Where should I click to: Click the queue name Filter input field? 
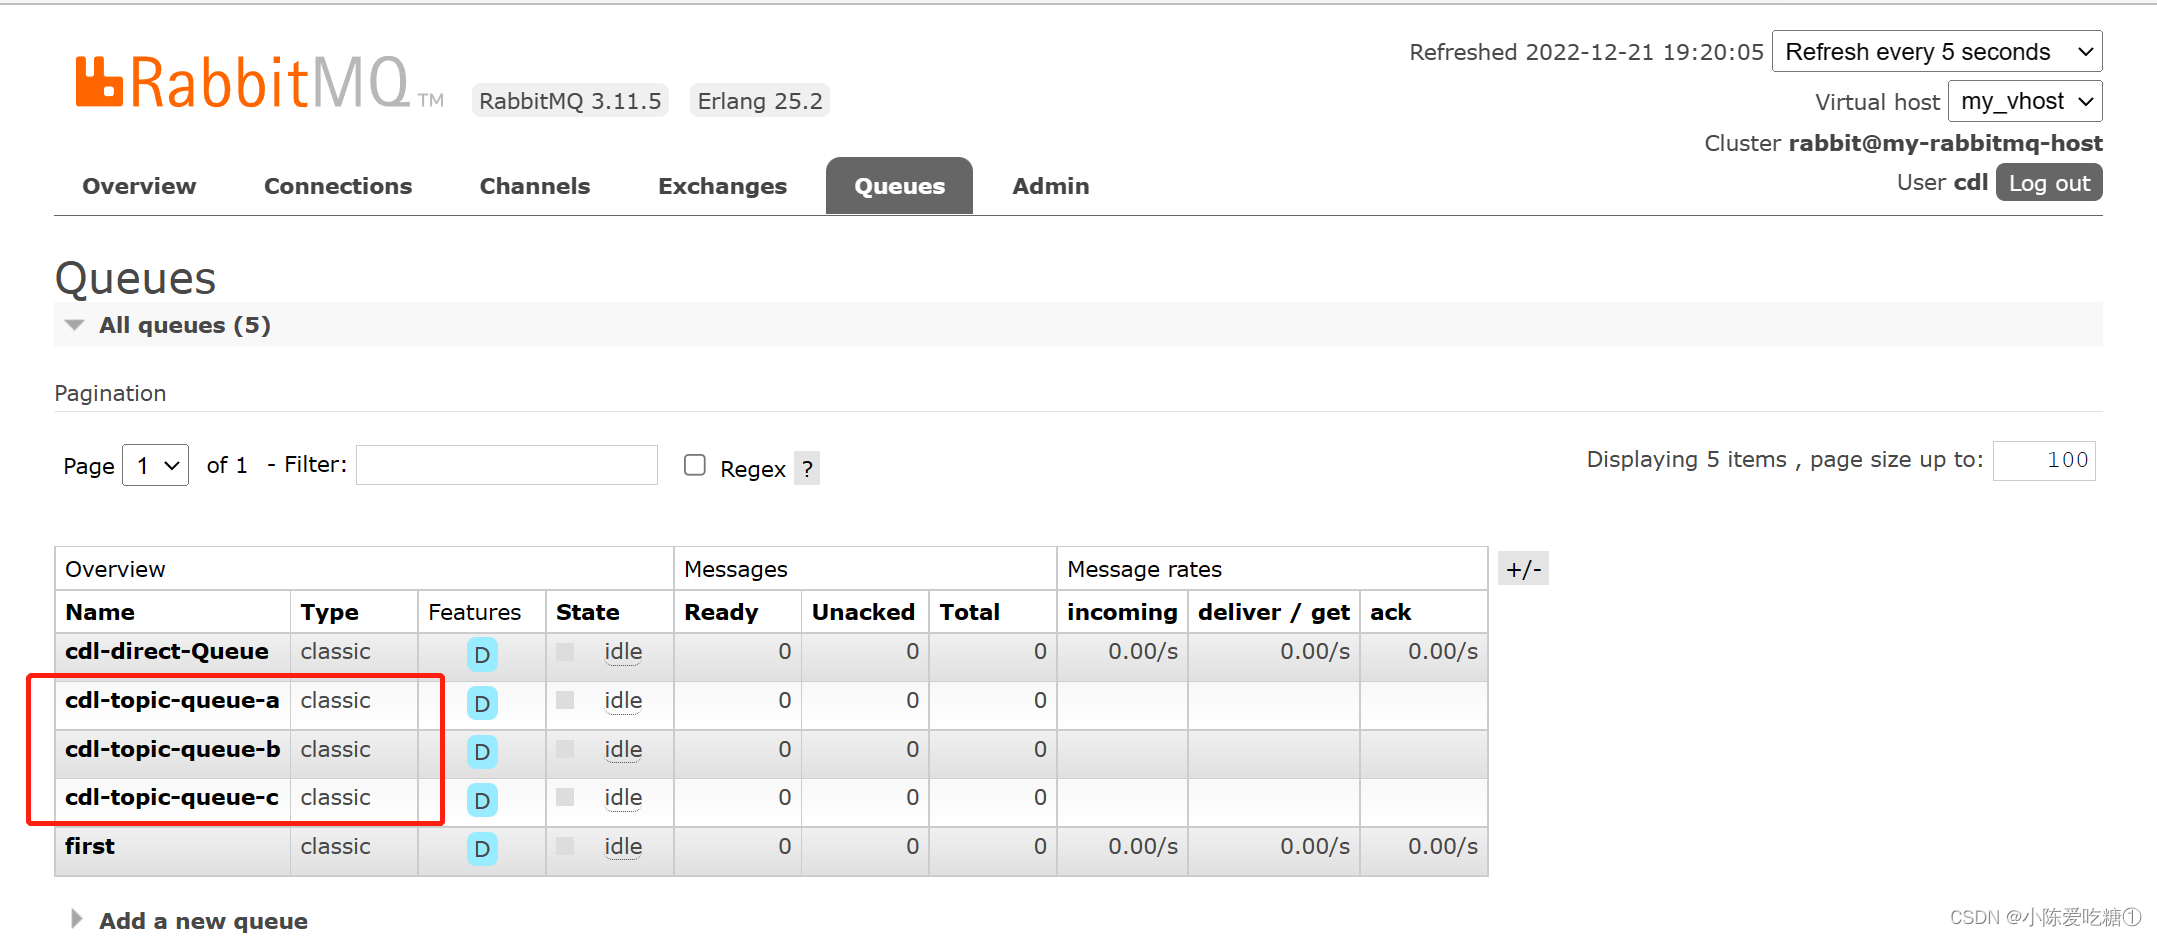[505, 464]
